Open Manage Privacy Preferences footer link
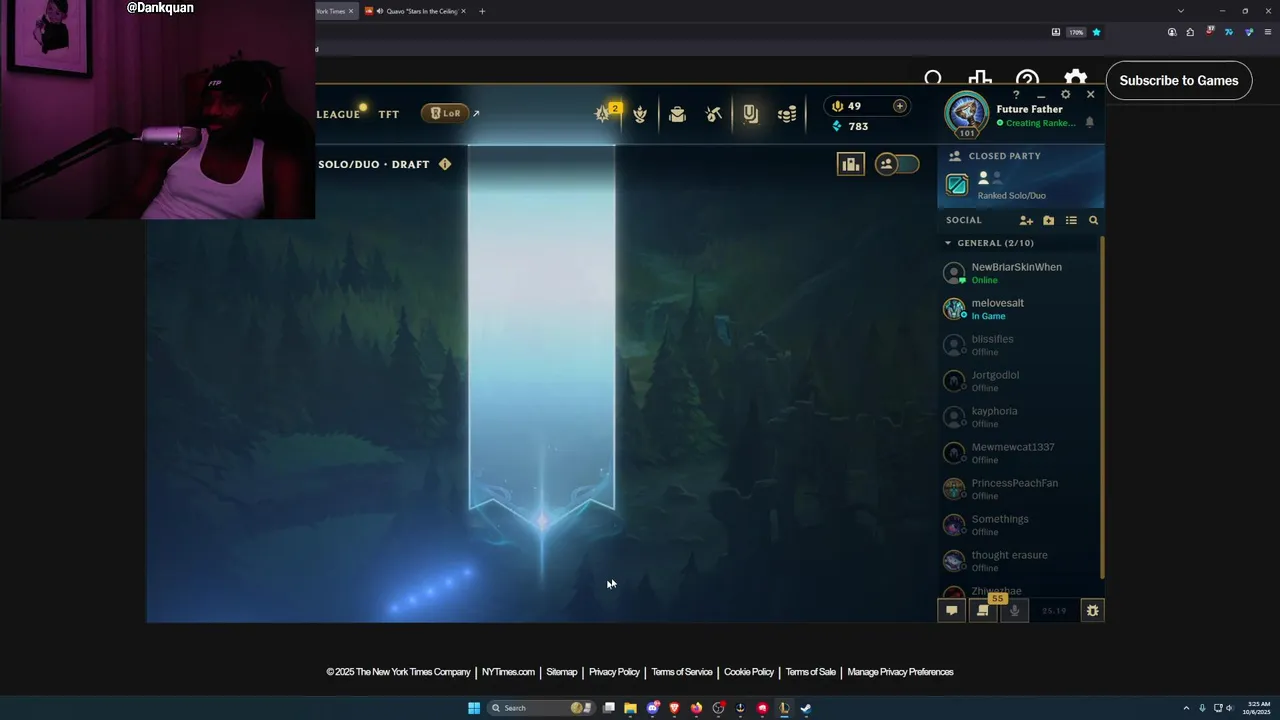Viewport: 1280px width, 720px height. click(x=900, y=672)
